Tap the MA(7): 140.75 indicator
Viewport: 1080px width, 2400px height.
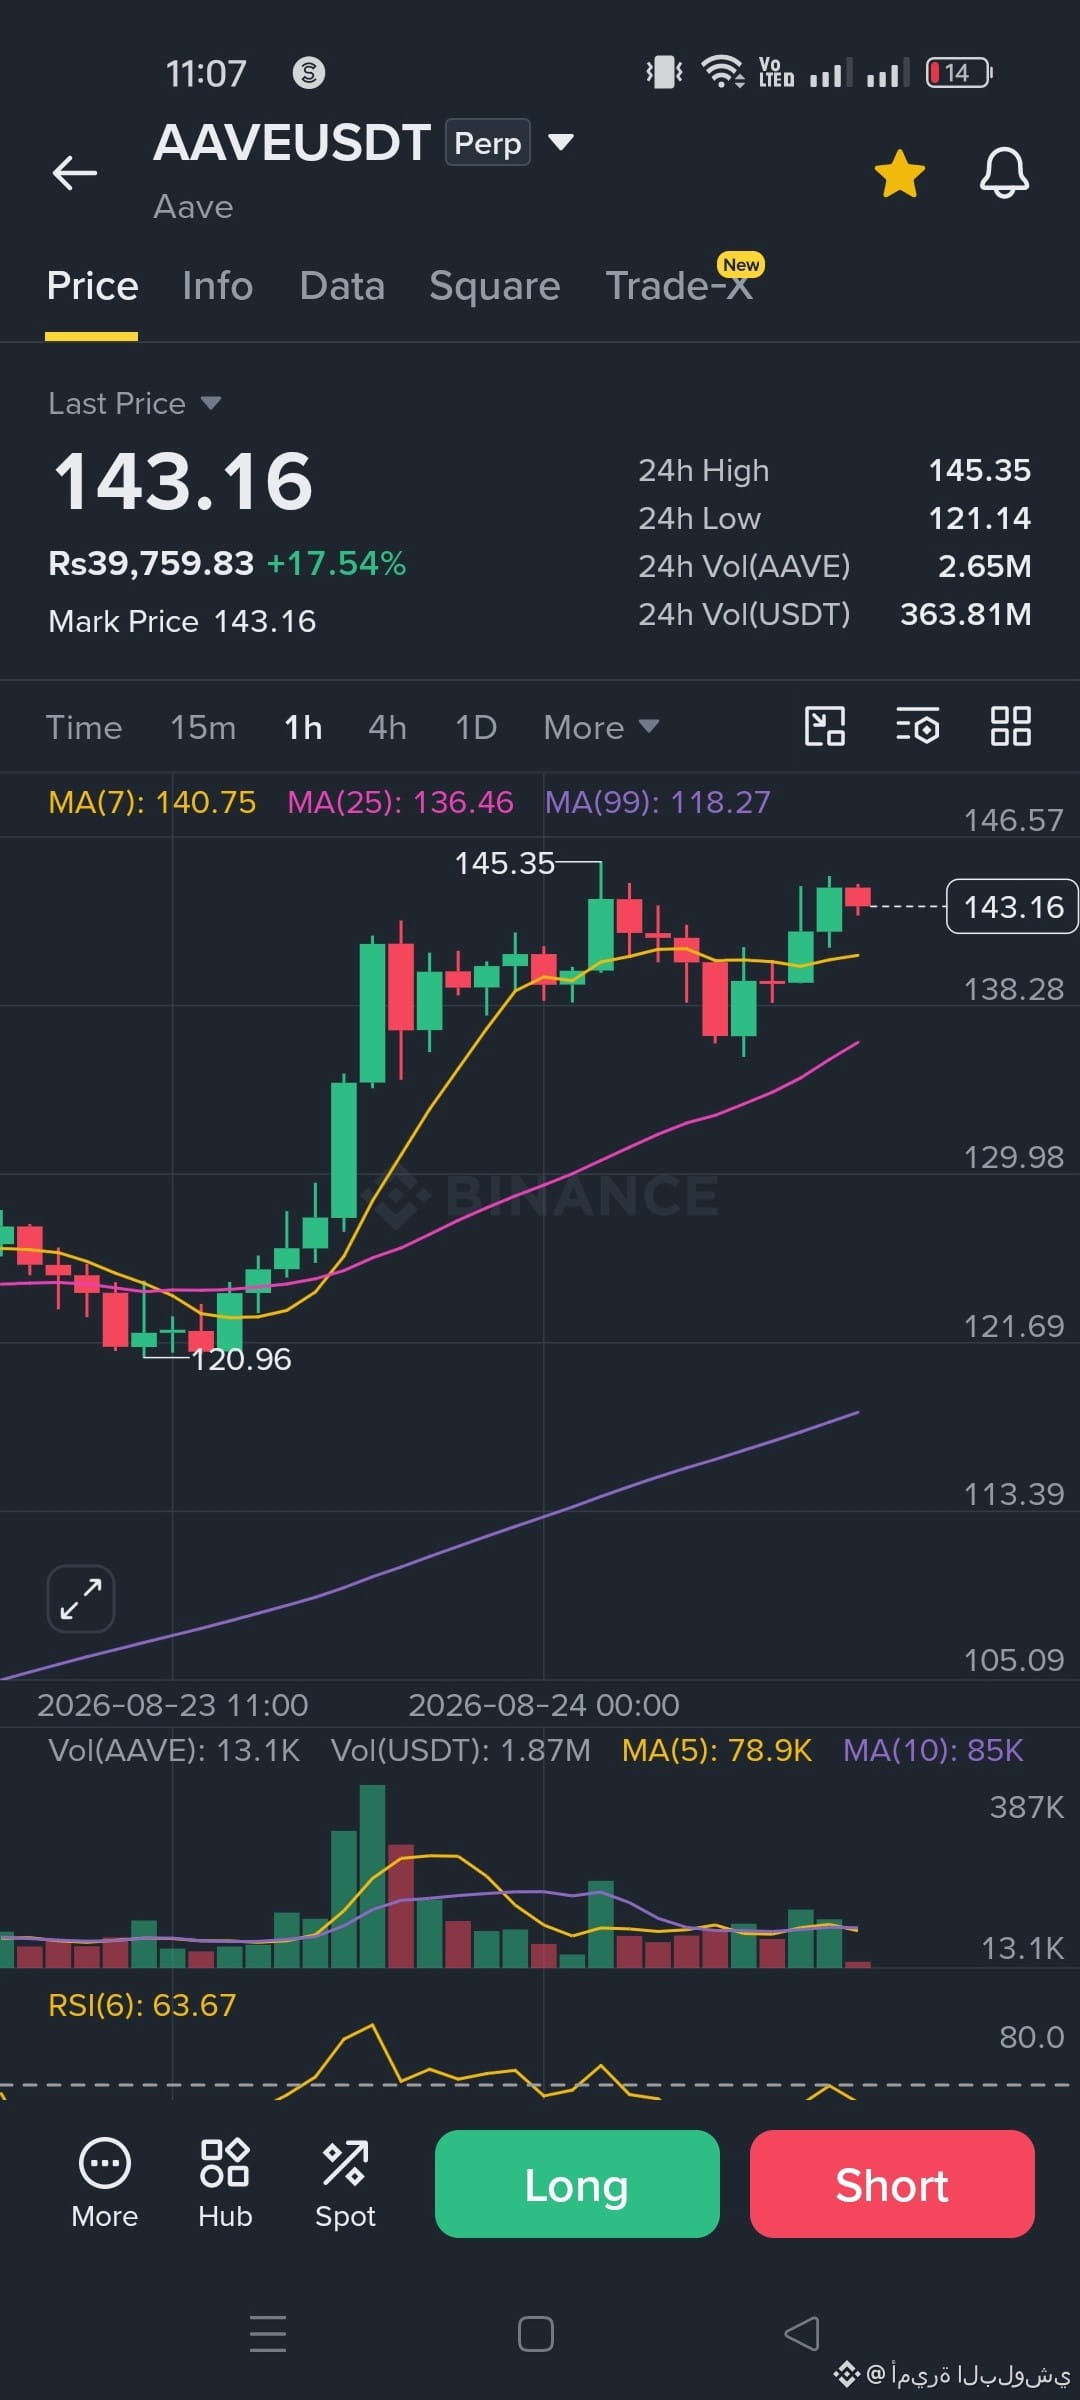pyautogui.click(x=152, y=802)
